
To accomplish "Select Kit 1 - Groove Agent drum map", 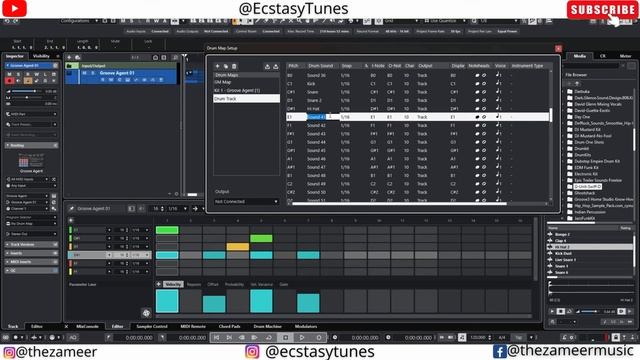I will pos(246,90).
